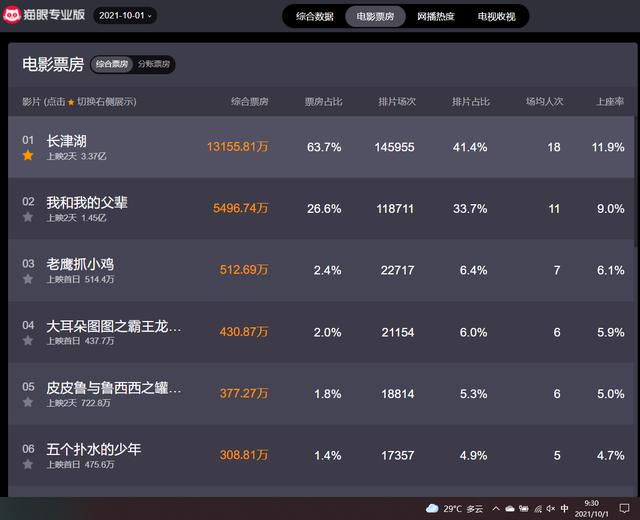Click the box office value 13155.81万
Image resolution: width=640 pixels, height=520 pixels.
click(238, 147)
